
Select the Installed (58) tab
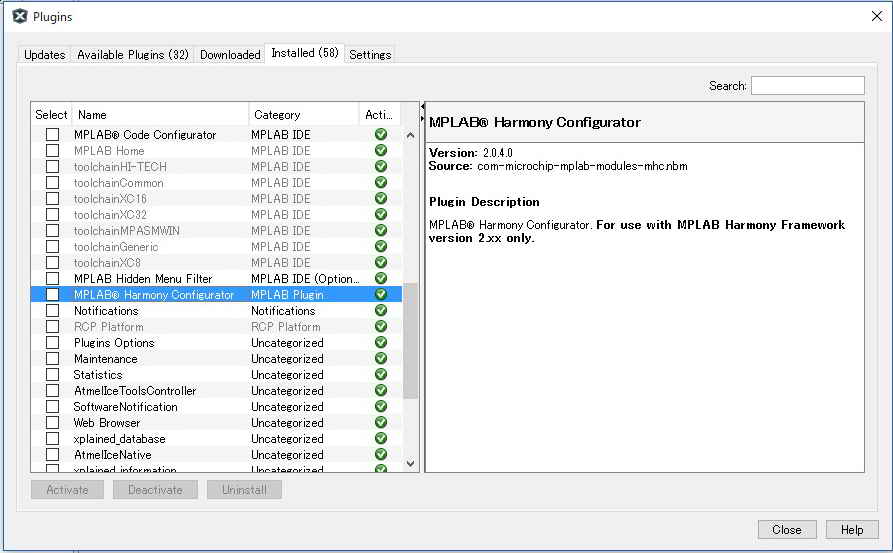point(305,53)
